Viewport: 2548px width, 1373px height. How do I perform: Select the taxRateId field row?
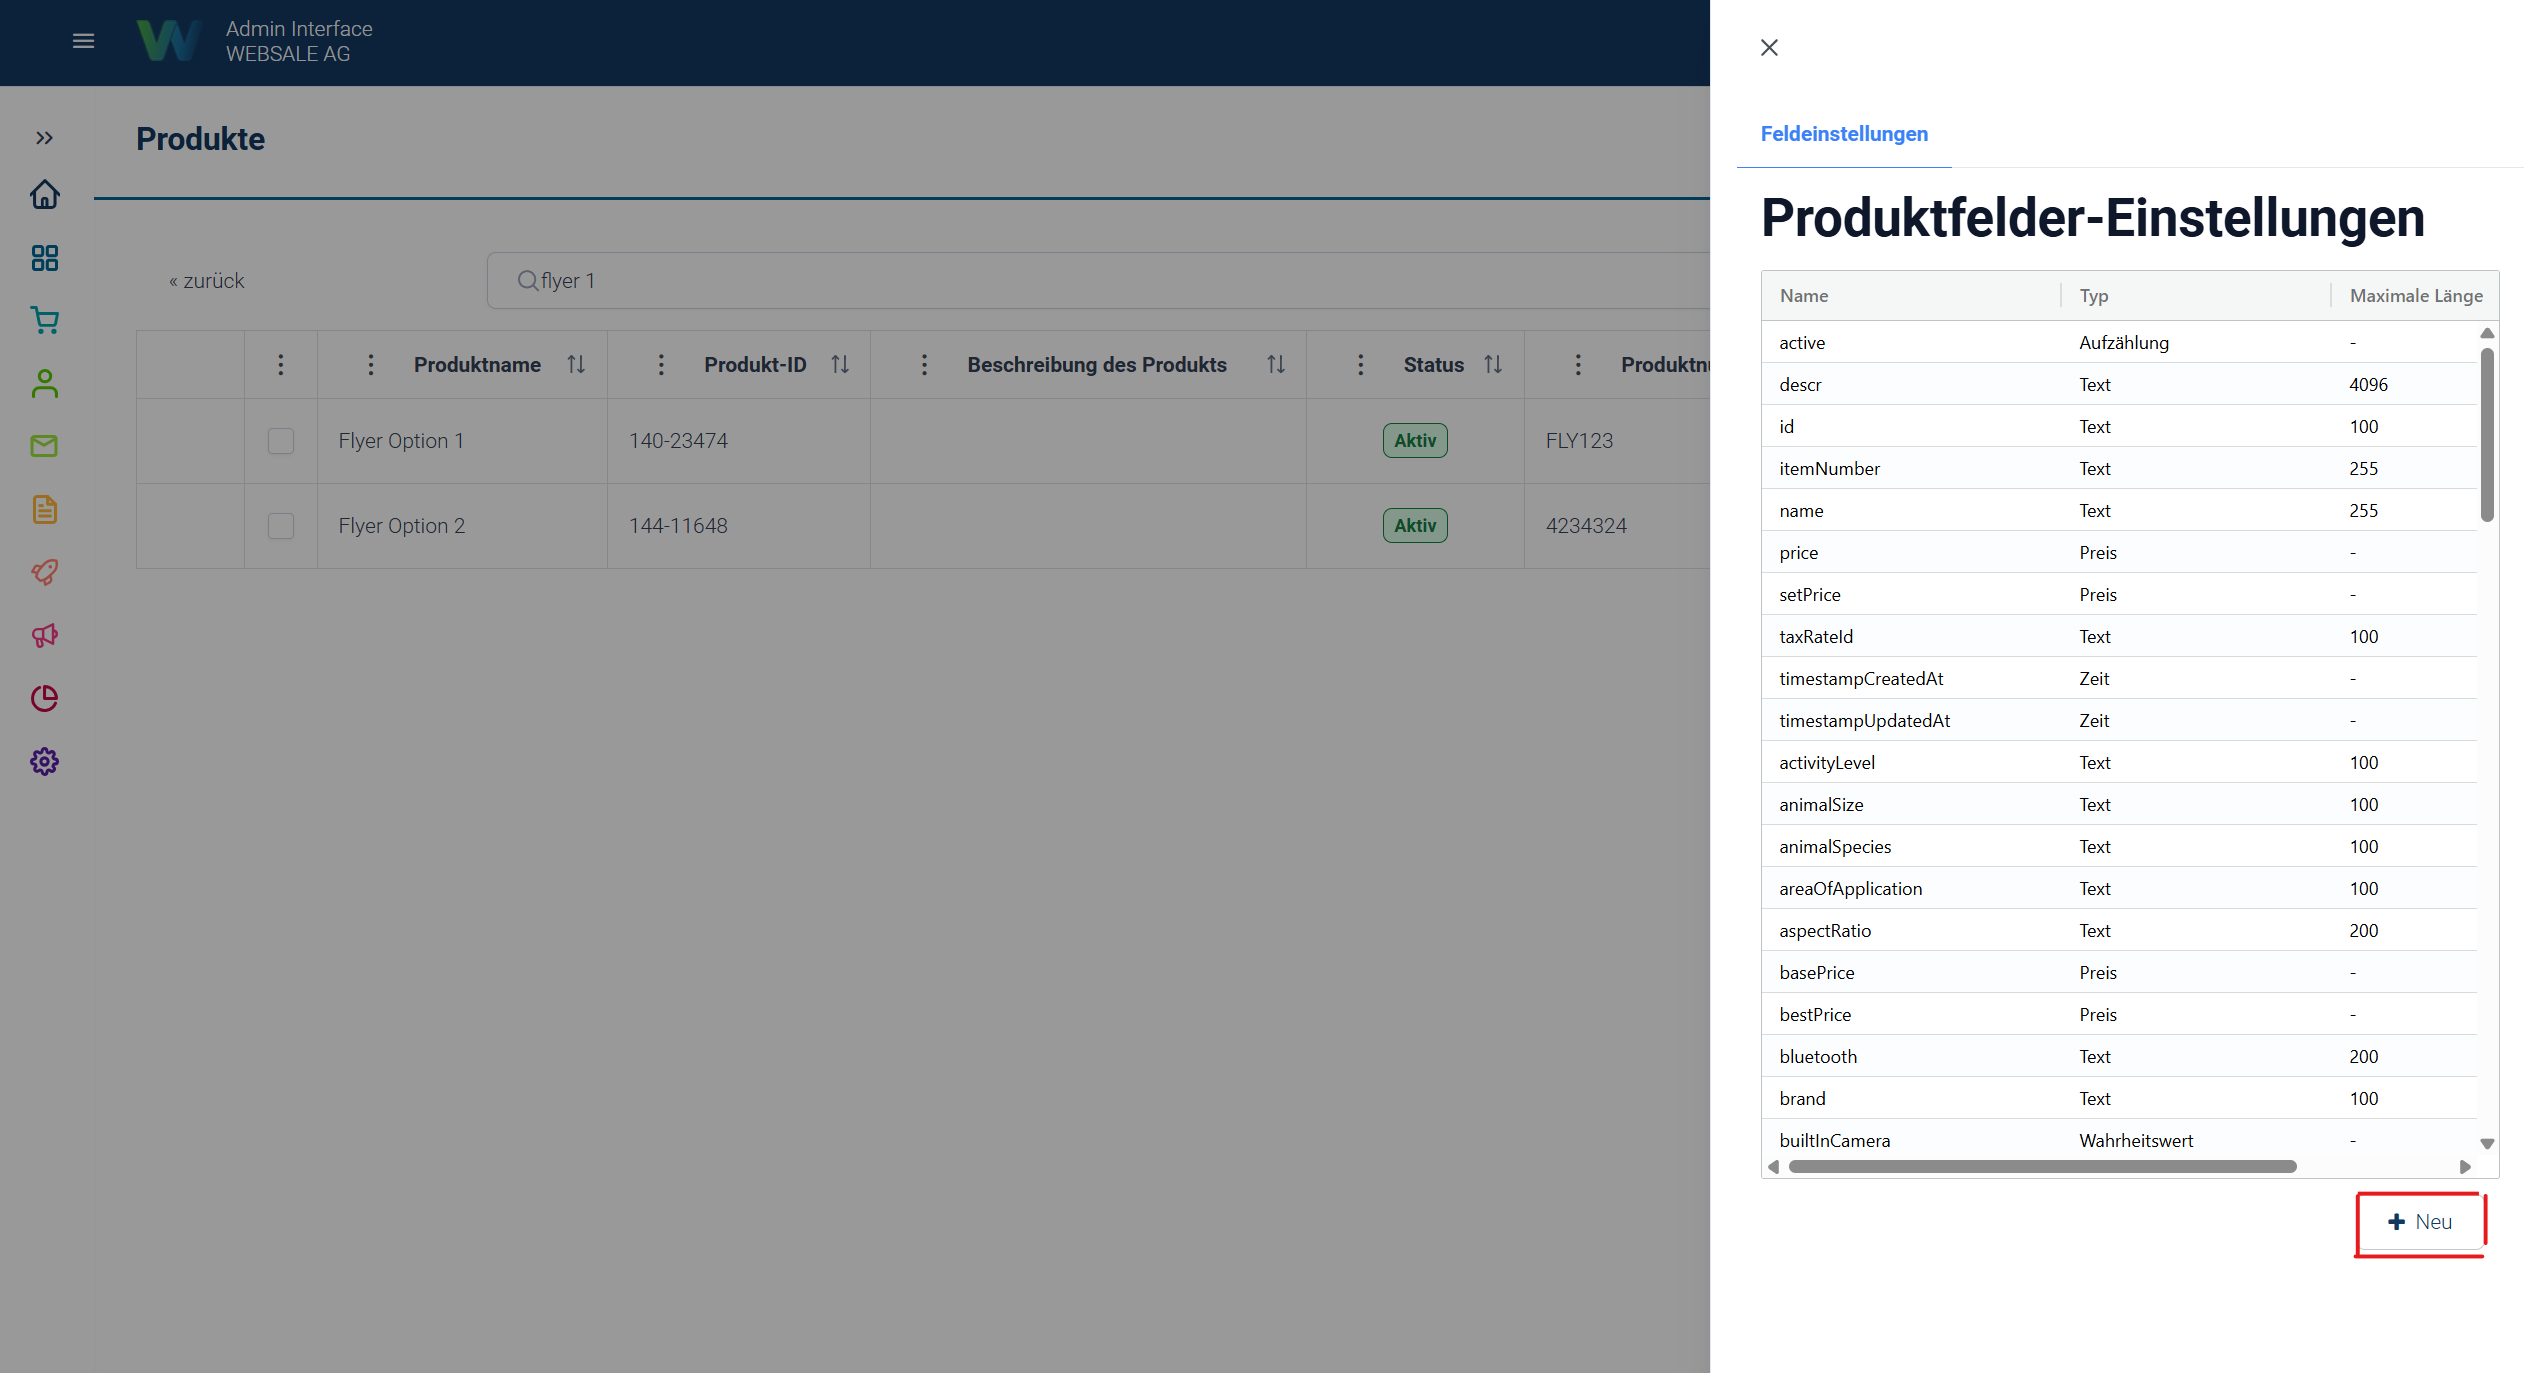coord(2120,637)
